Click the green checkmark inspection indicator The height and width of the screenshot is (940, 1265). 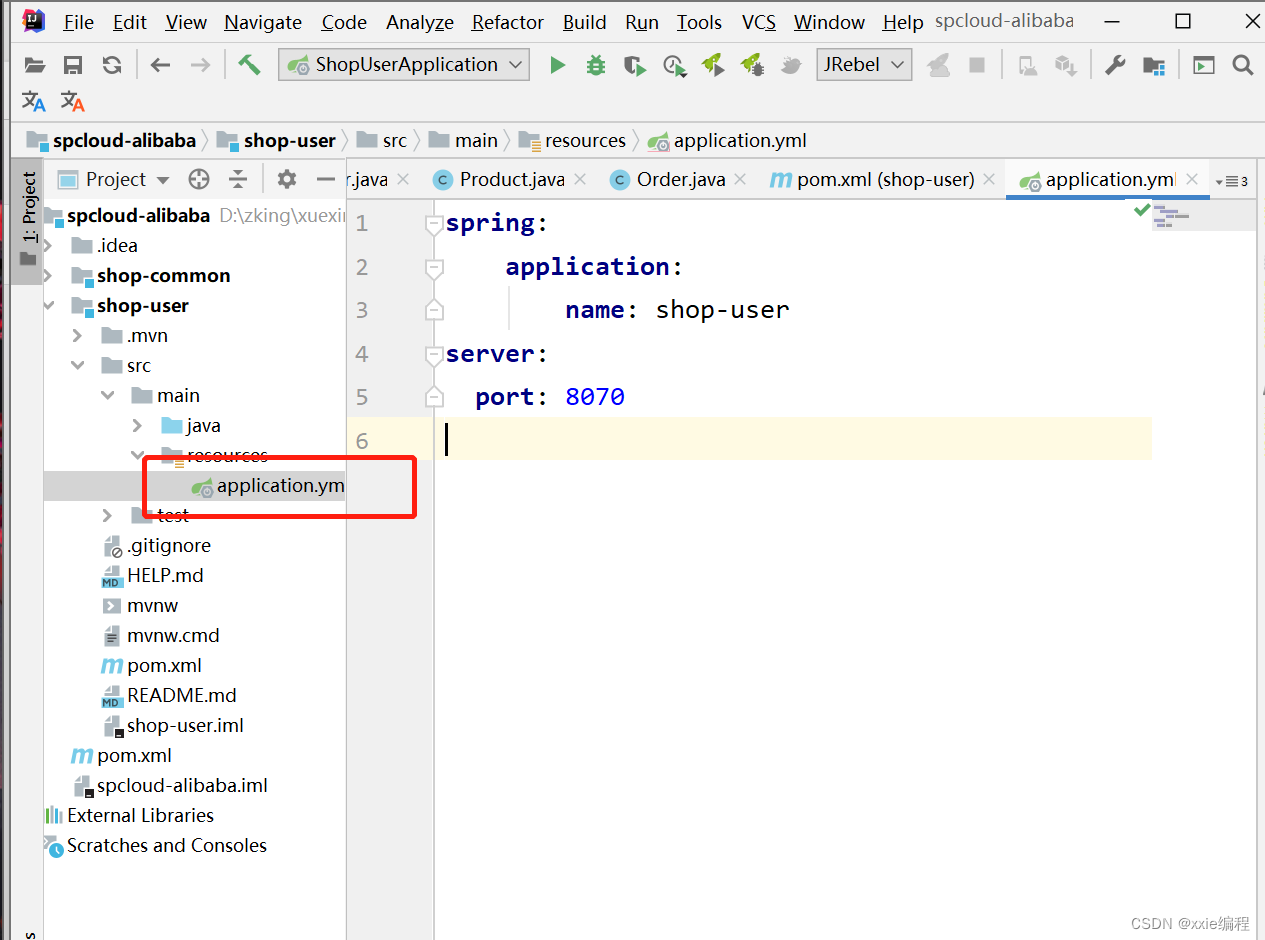(1142, 210)
